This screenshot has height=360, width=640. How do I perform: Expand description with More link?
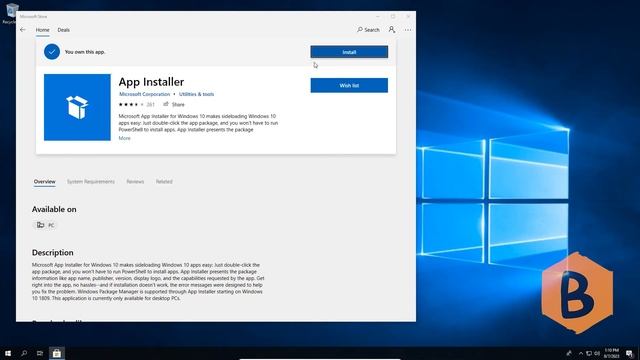click(124, 138)
